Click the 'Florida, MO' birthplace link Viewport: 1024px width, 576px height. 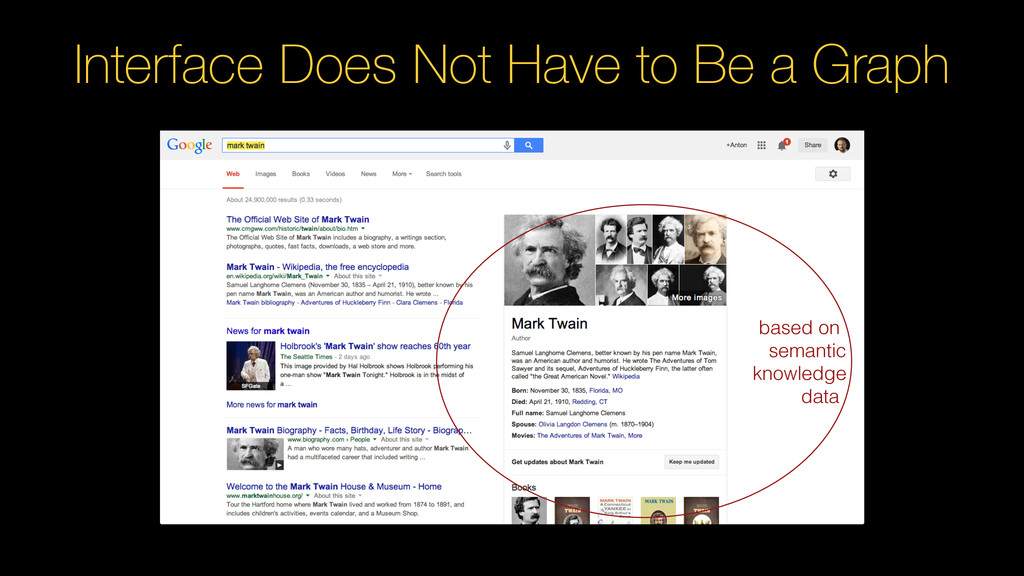click(606, 391)
